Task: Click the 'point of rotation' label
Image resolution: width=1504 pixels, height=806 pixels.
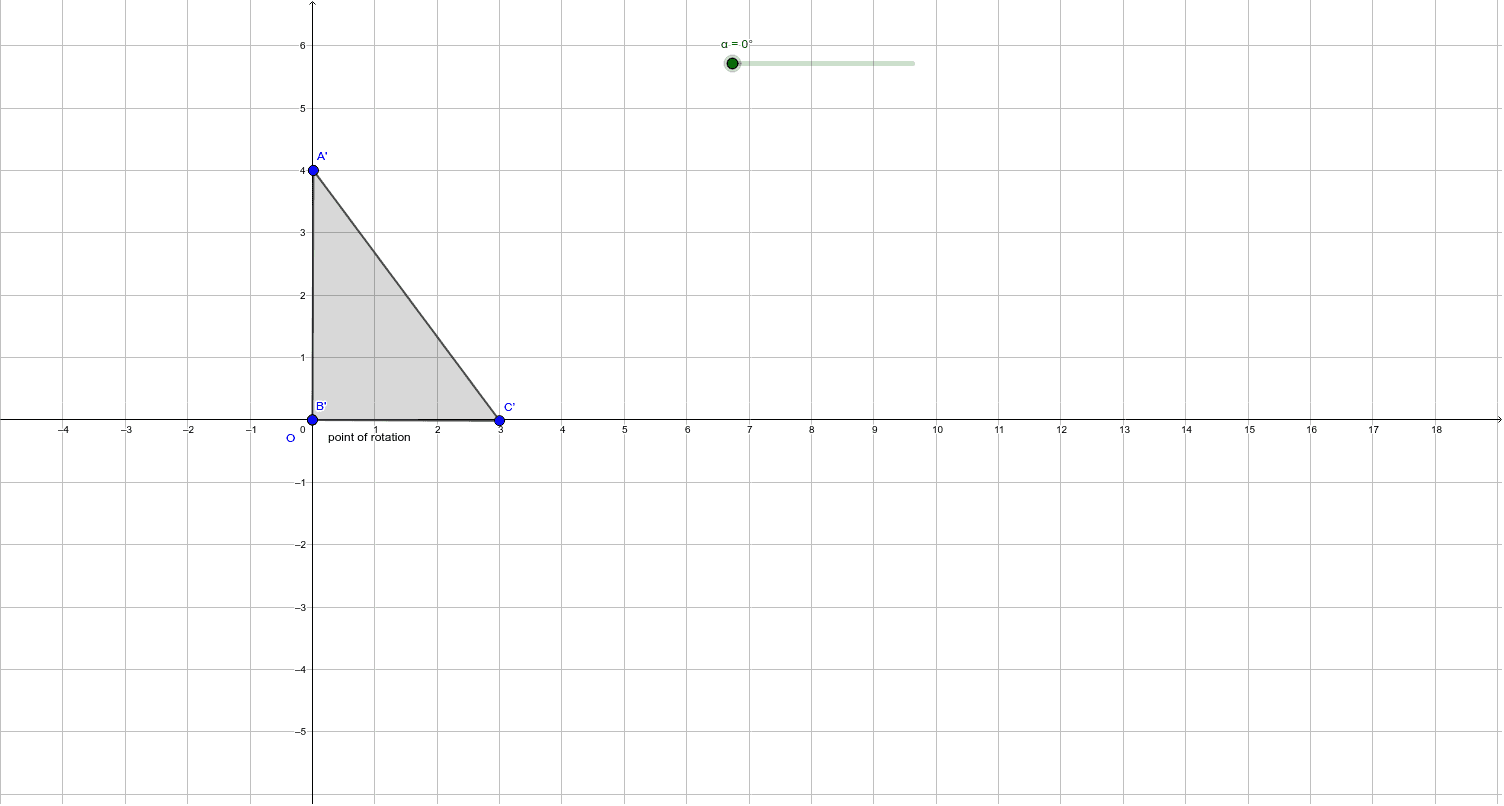Action: coord(369,437)
